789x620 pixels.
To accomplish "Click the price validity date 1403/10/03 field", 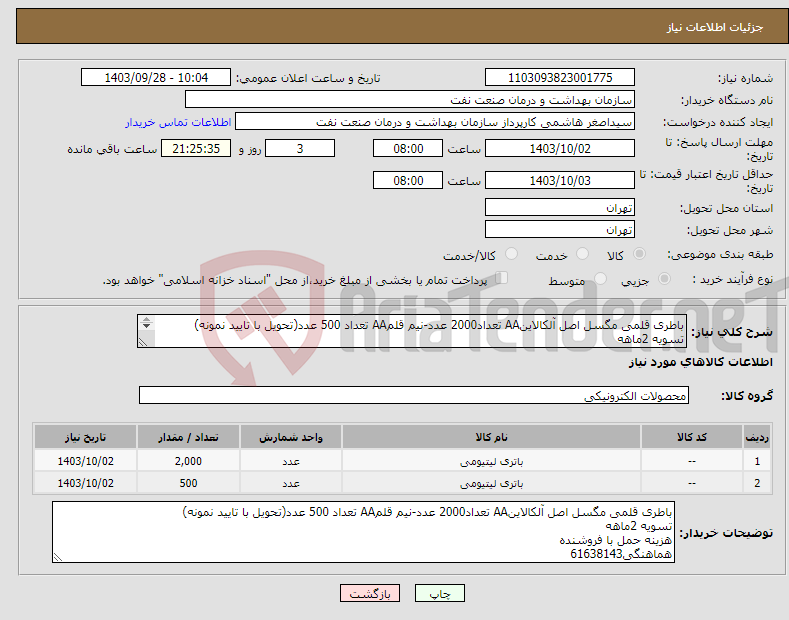I will coord(560,180).
